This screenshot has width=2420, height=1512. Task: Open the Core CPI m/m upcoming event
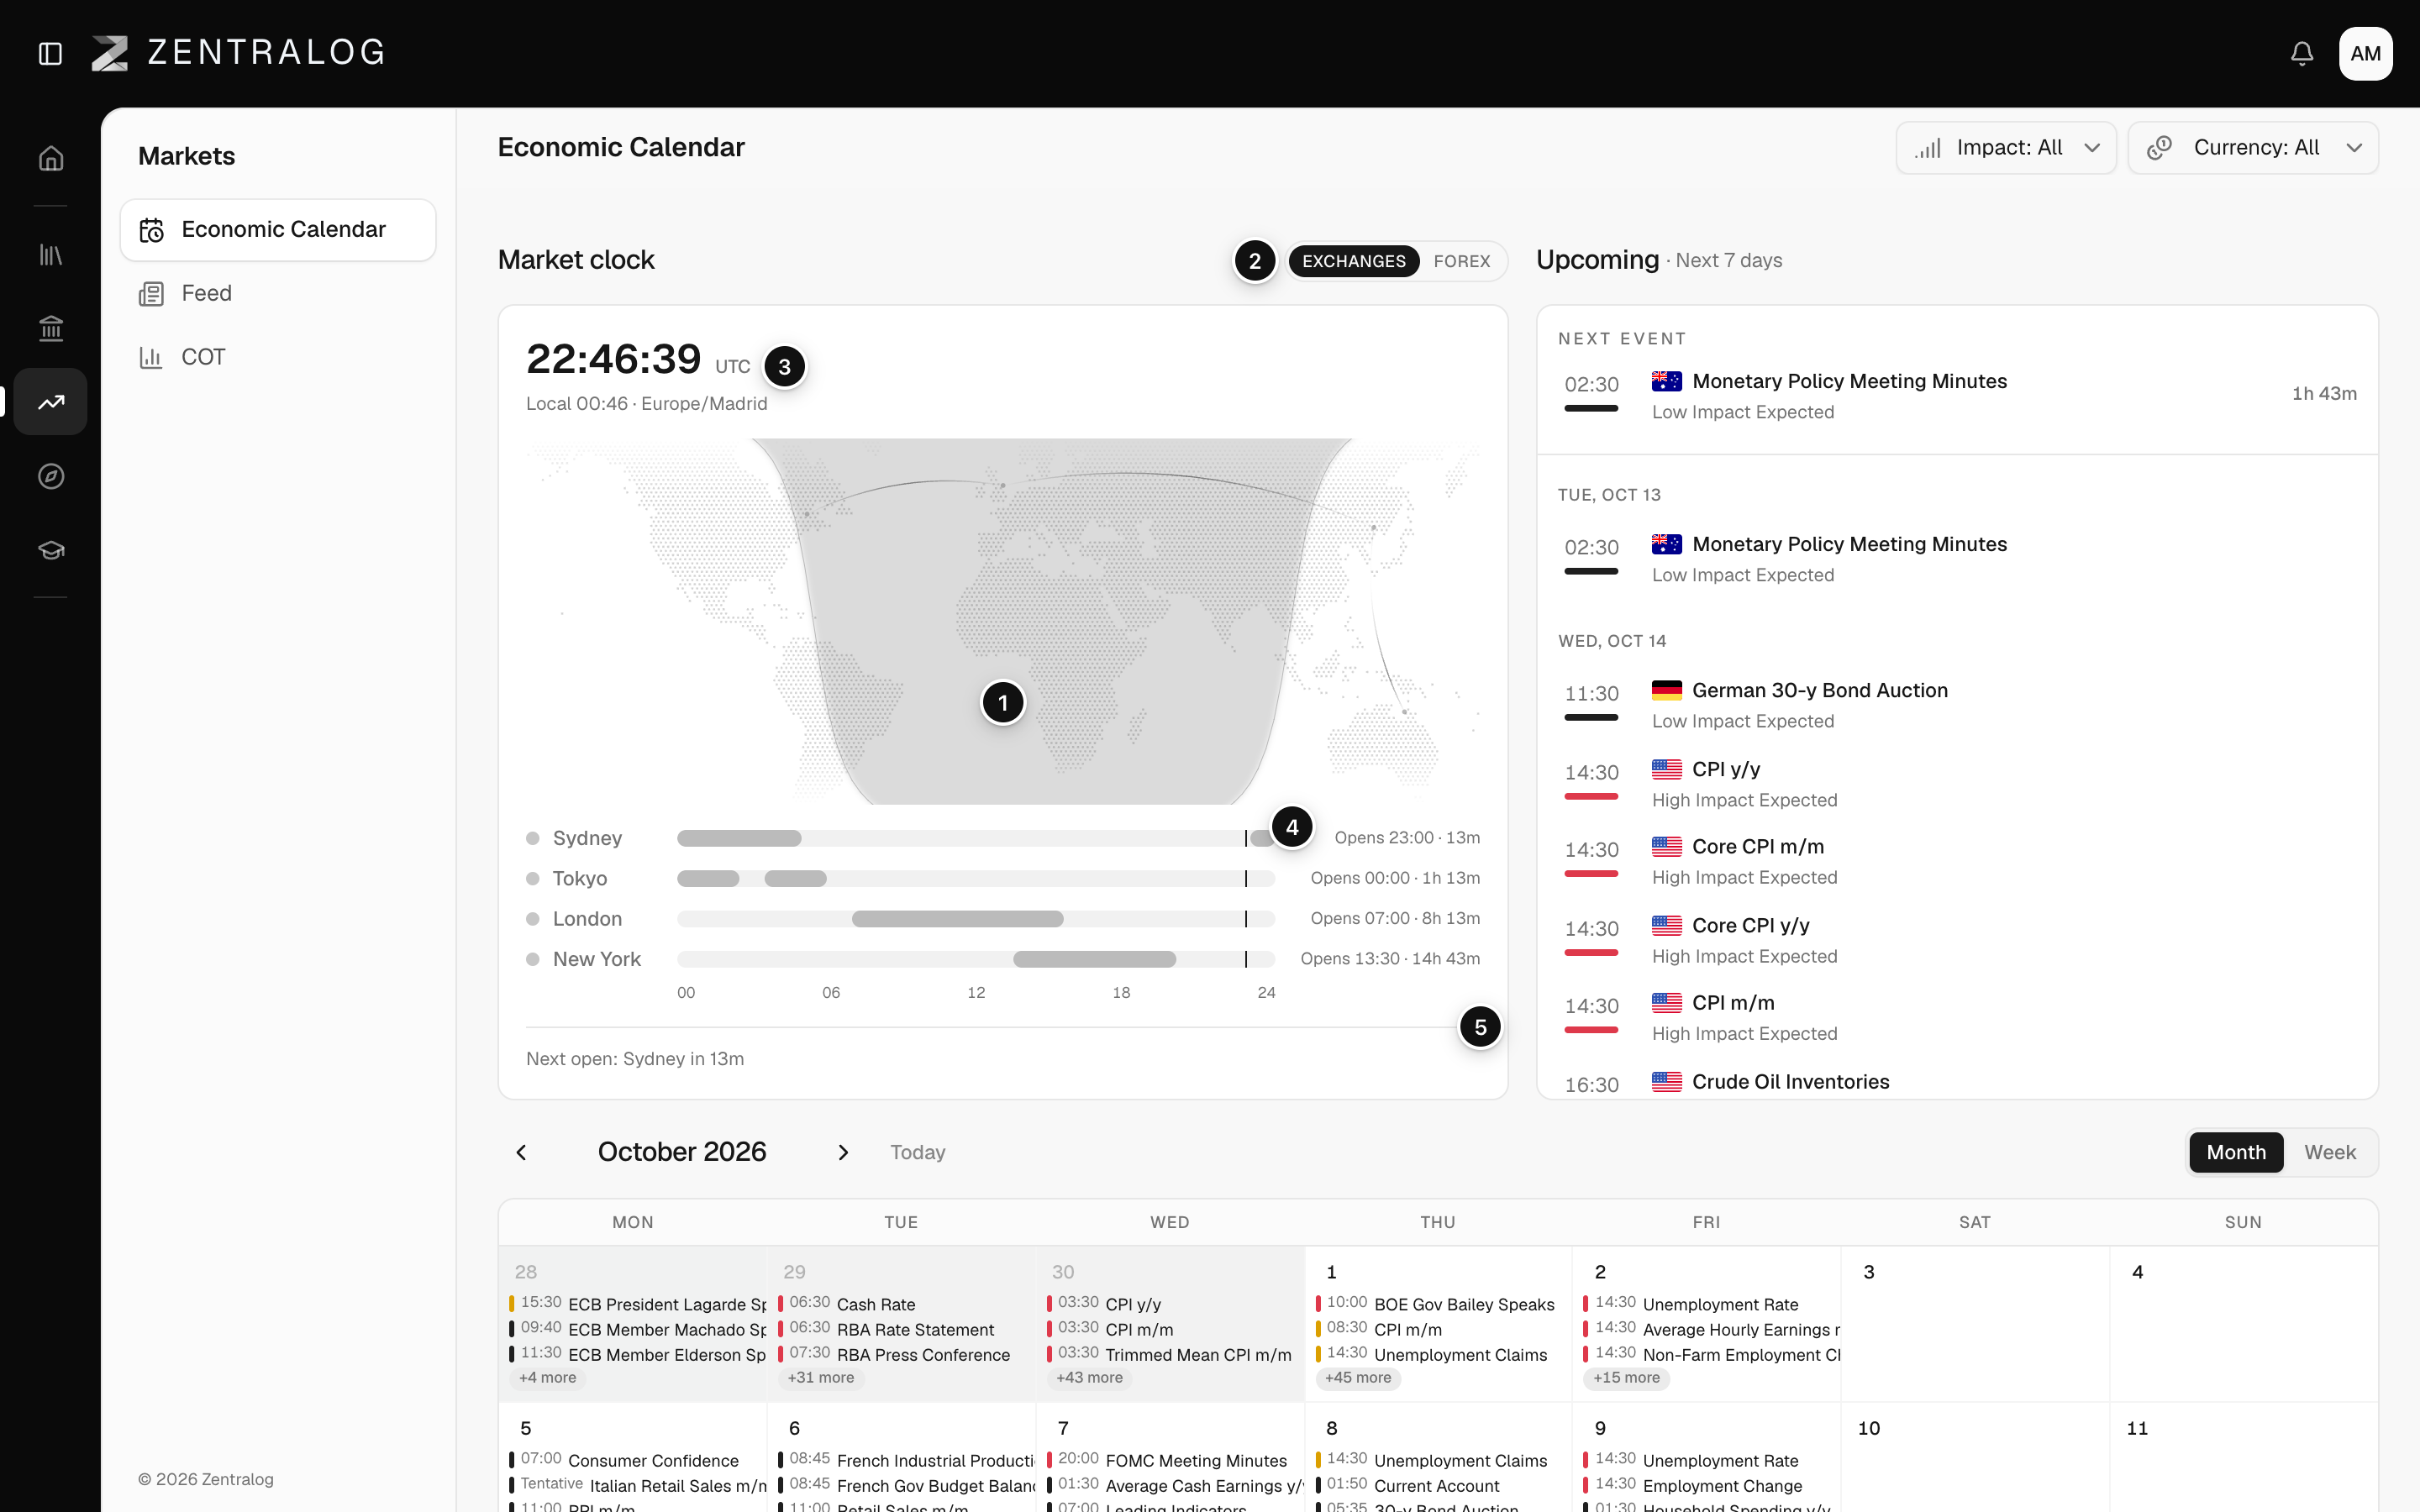click(x=1956, y=861)
